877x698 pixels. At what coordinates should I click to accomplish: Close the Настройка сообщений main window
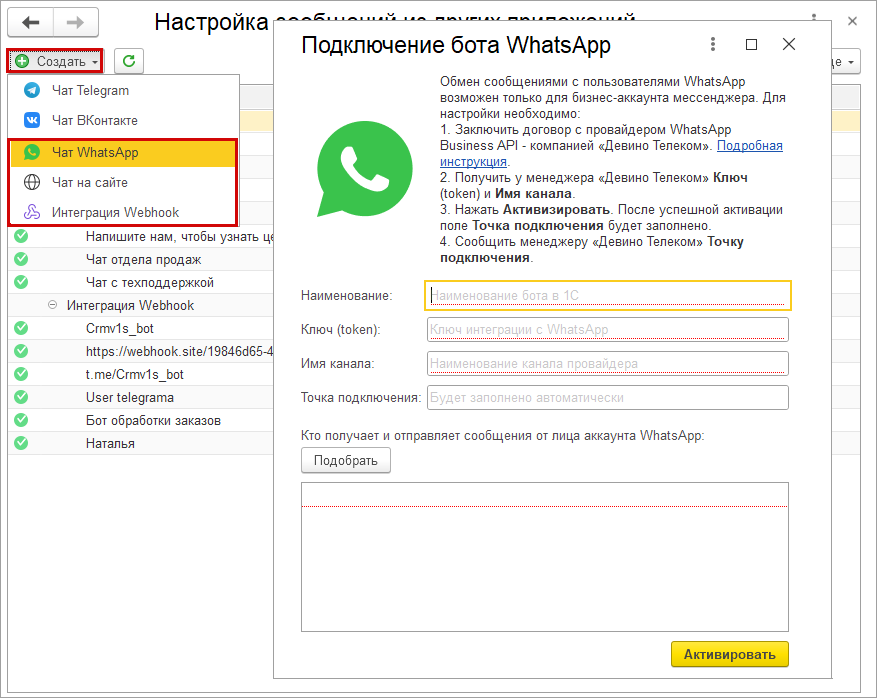click(852, 21)
